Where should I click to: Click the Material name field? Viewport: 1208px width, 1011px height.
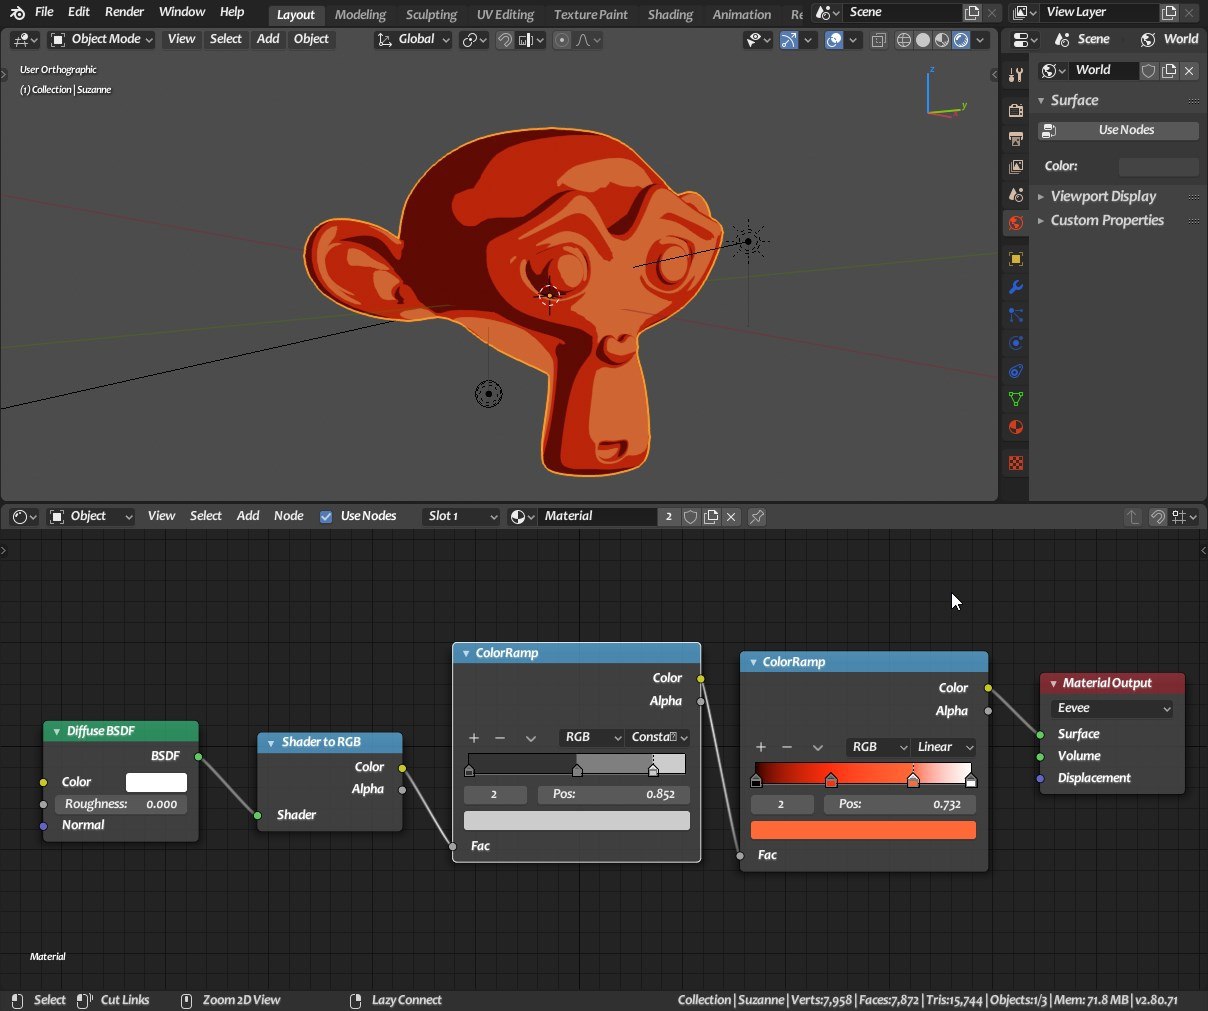pyautogui.click(x=598, y=517)
